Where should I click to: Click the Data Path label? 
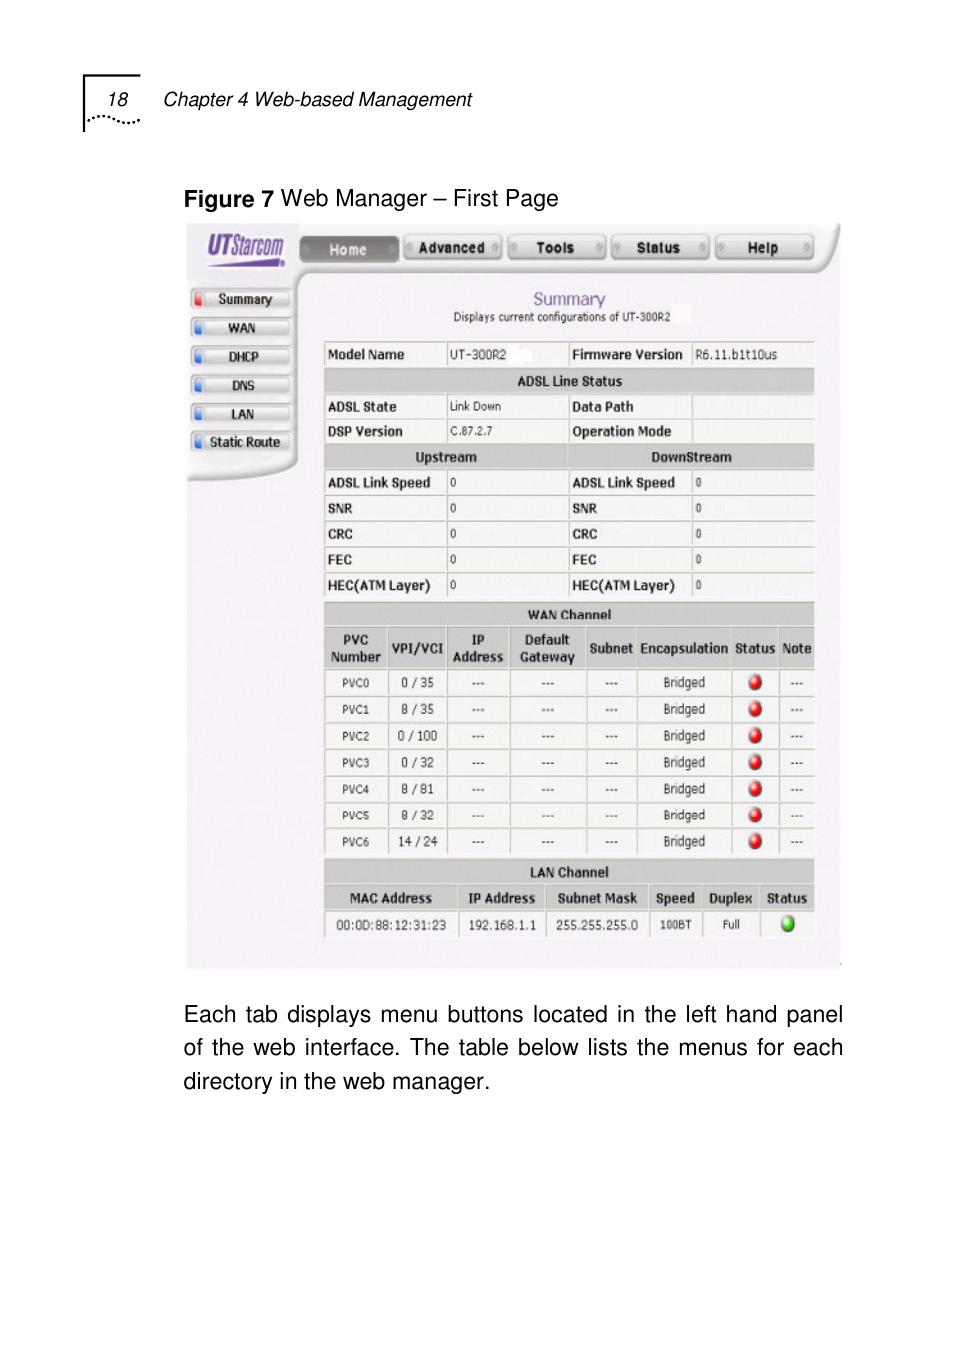(x=603, y=407)
